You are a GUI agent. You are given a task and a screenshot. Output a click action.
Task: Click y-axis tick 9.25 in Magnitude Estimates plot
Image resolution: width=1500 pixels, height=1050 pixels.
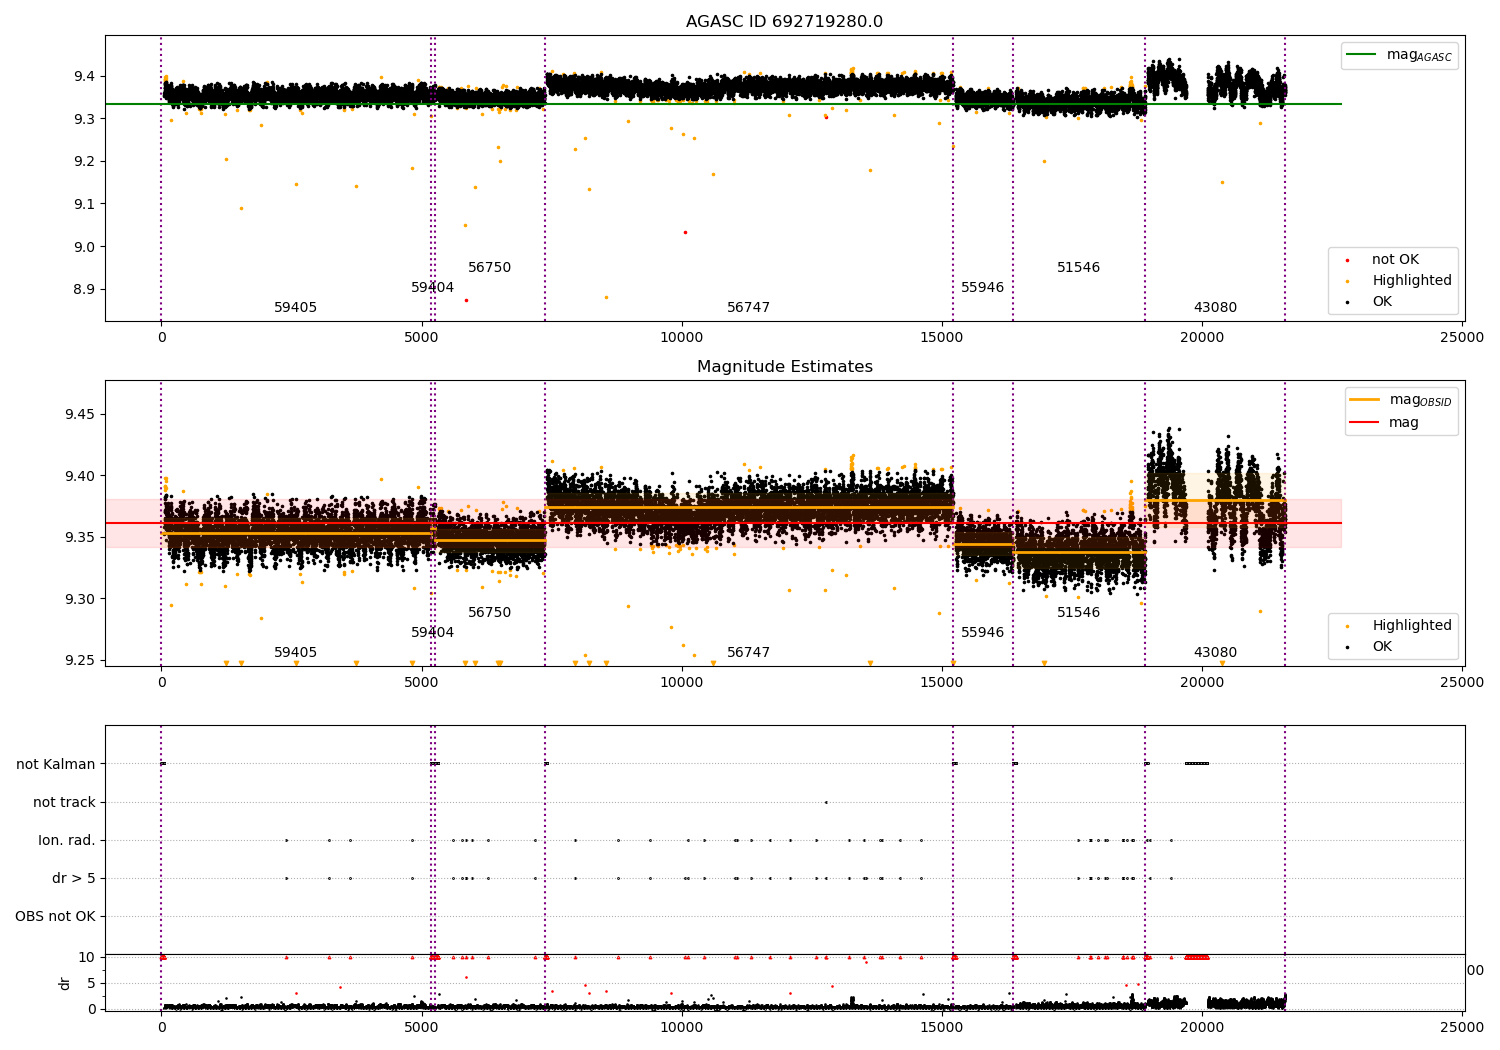pos(79,661)
